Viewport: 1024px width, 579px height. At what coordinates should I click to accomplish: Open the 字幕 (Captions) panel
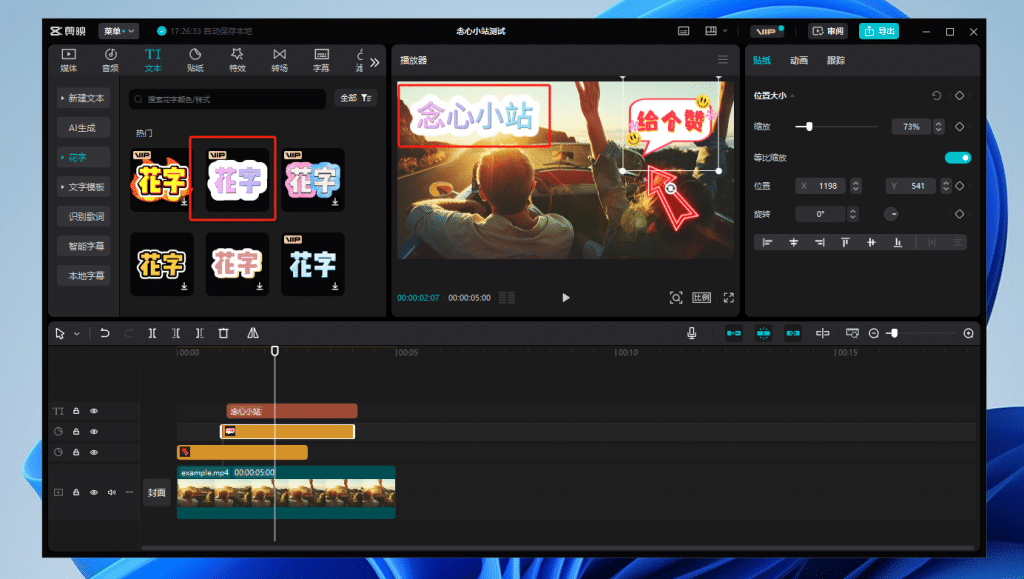[x=321, y=60]
